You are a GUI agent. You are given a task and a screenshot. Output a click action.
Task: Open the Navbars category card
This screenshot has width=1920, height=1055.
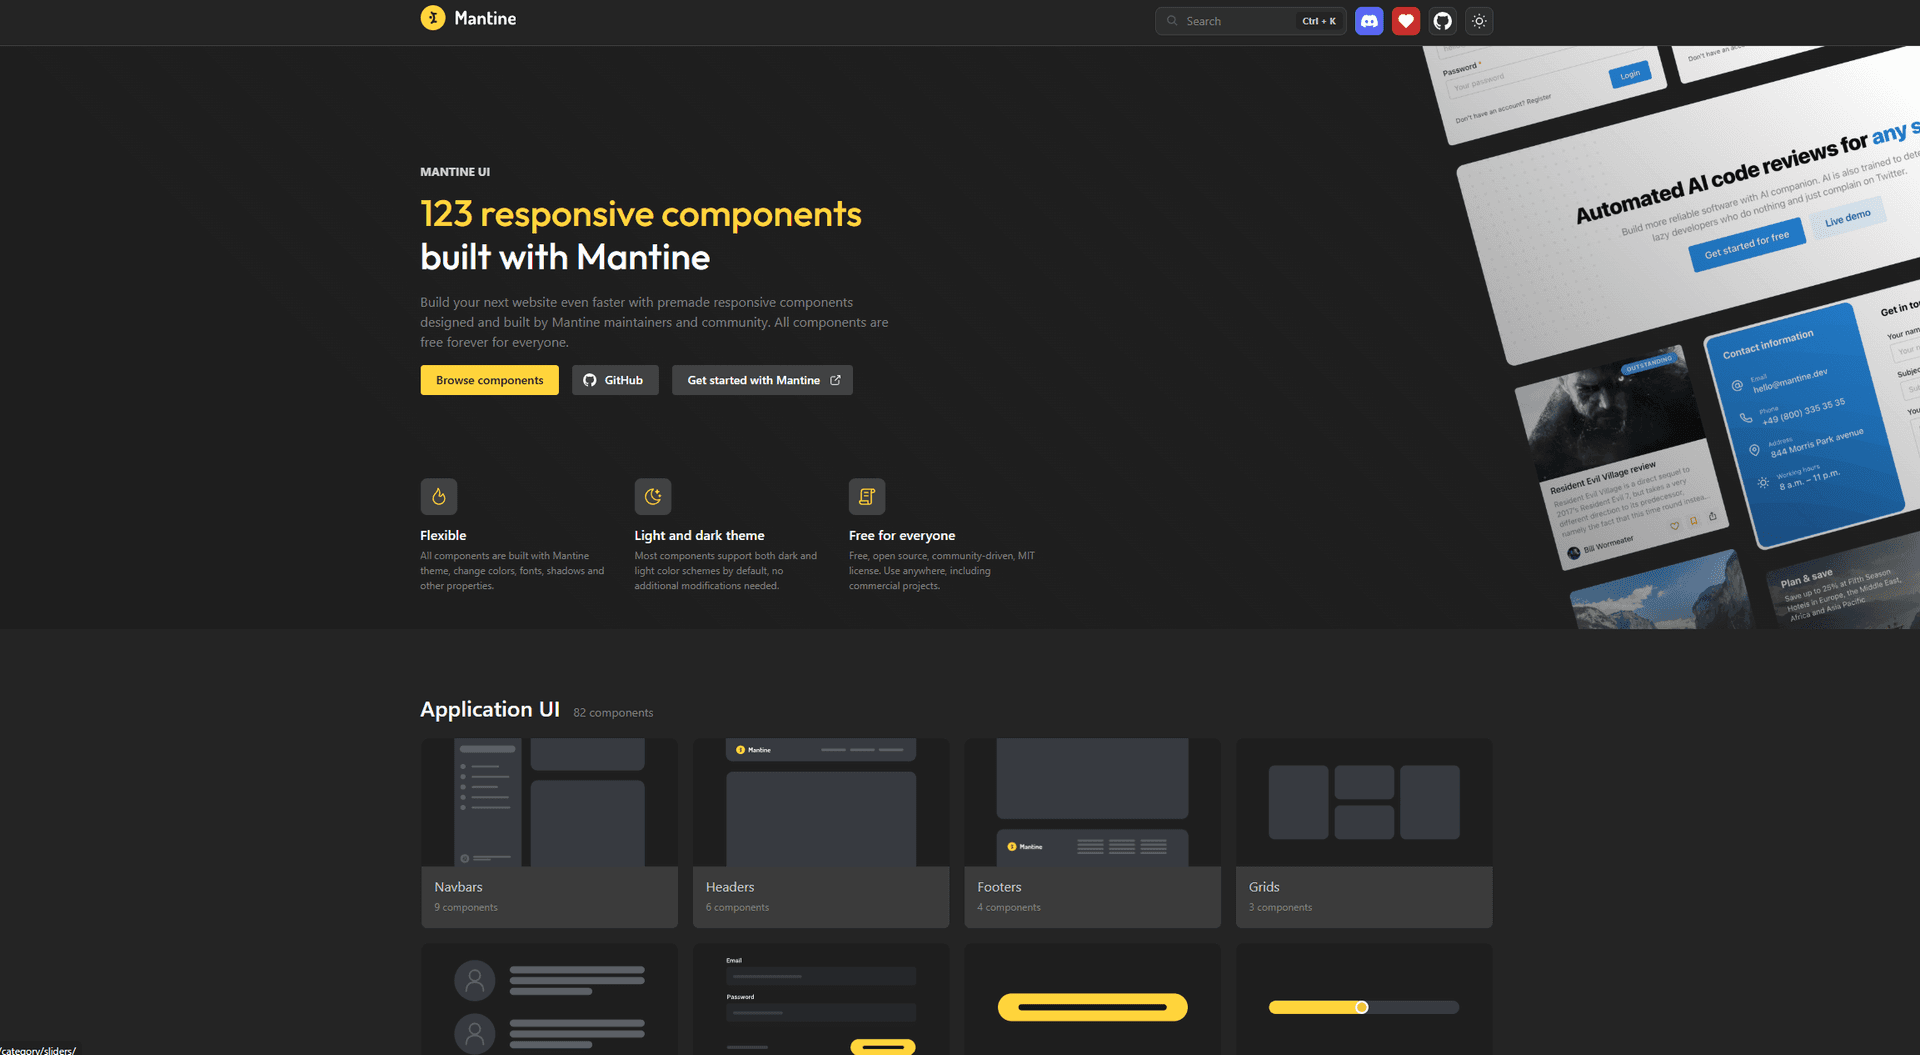click(549, 832)
